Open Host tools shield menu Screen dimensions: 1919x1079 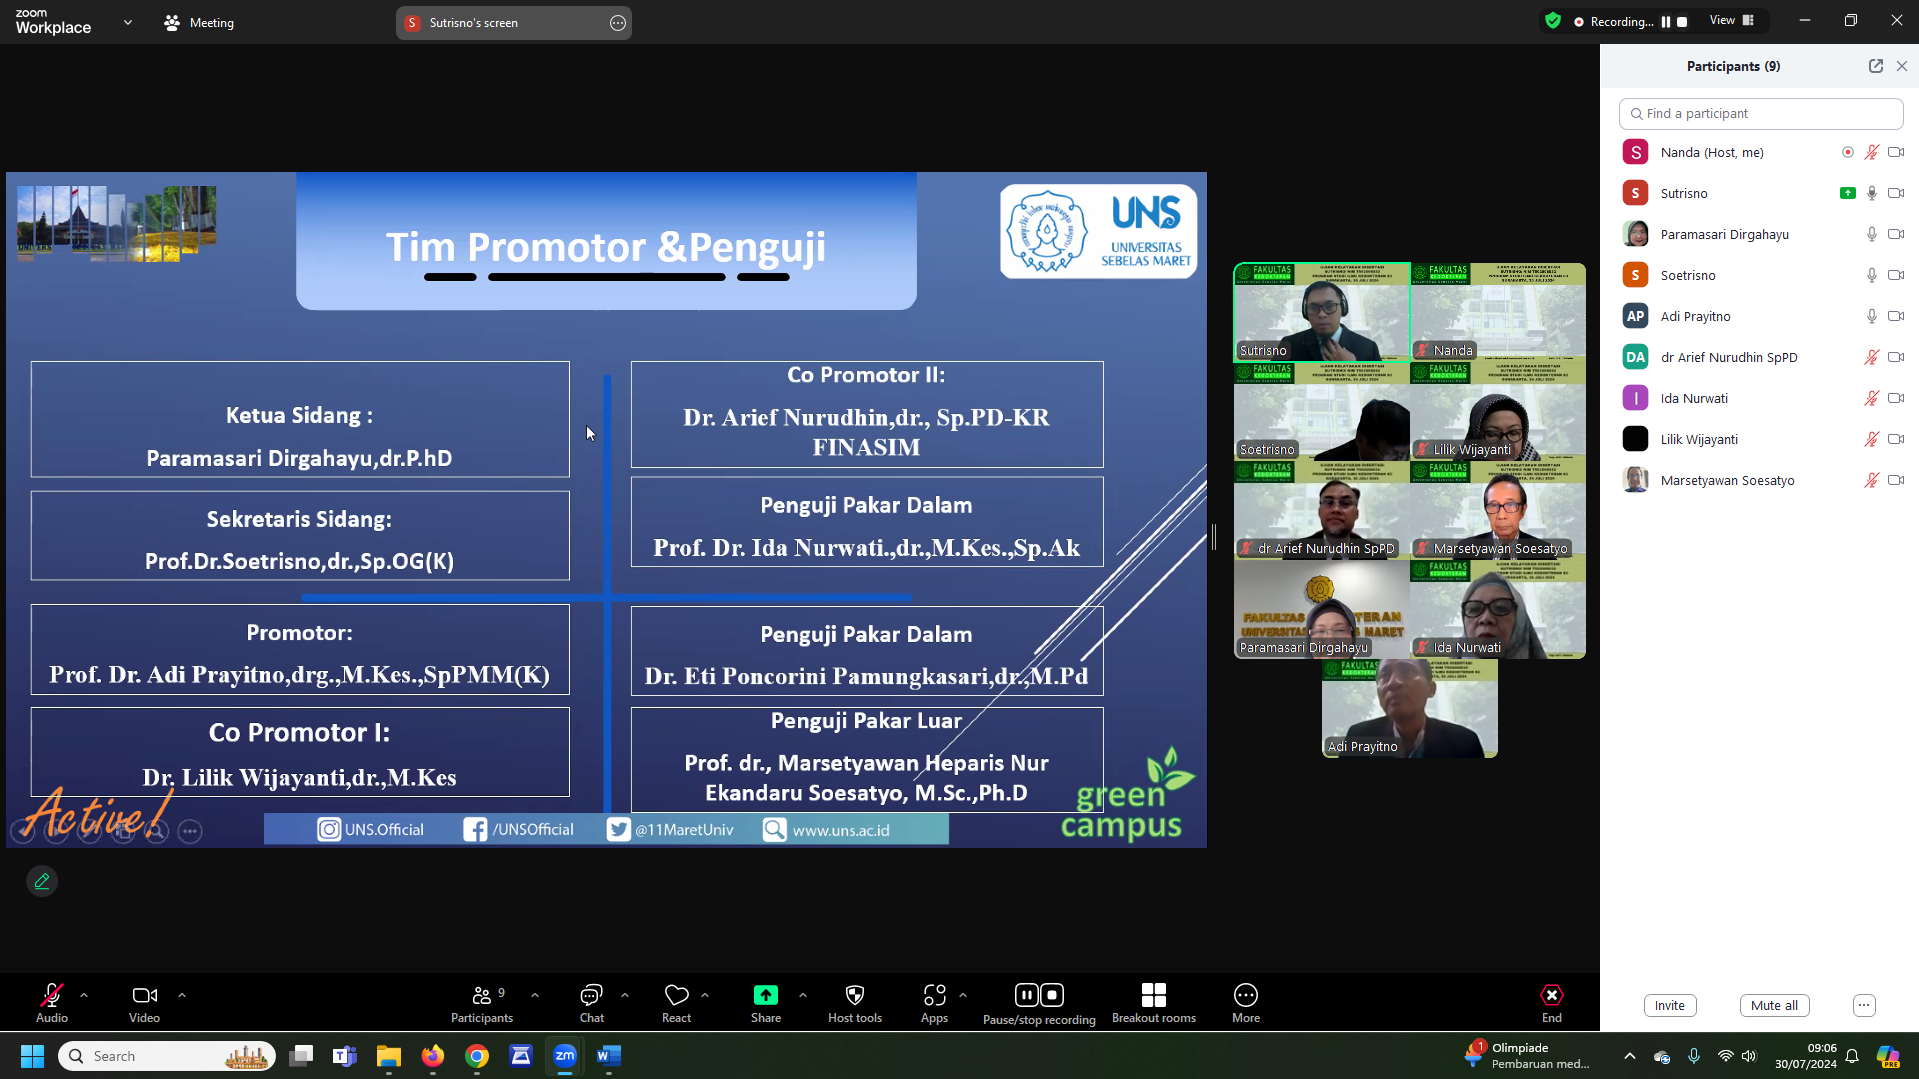coord(855,1003)
